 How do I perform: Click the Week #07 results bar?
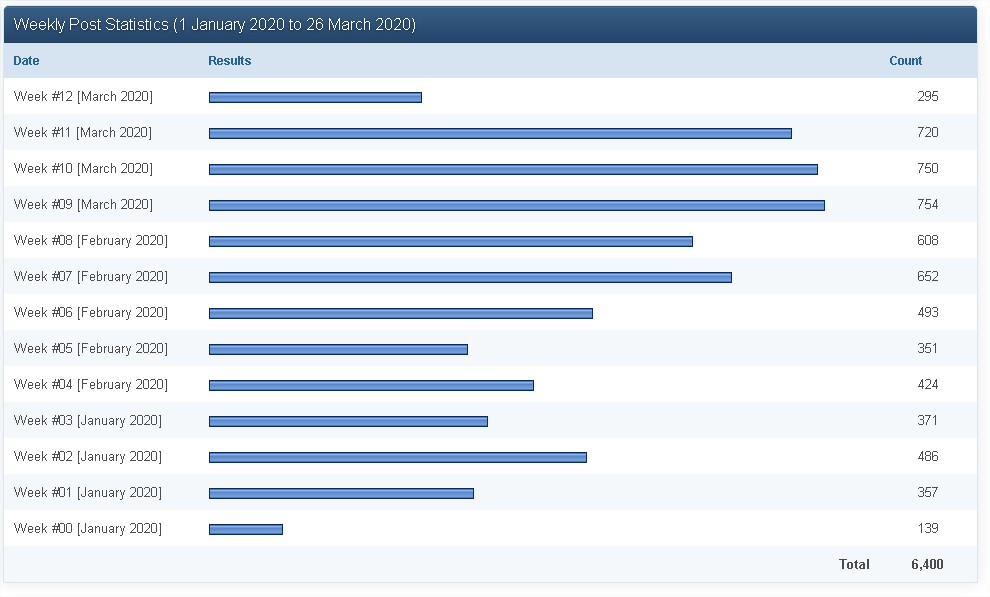(470, 277)
